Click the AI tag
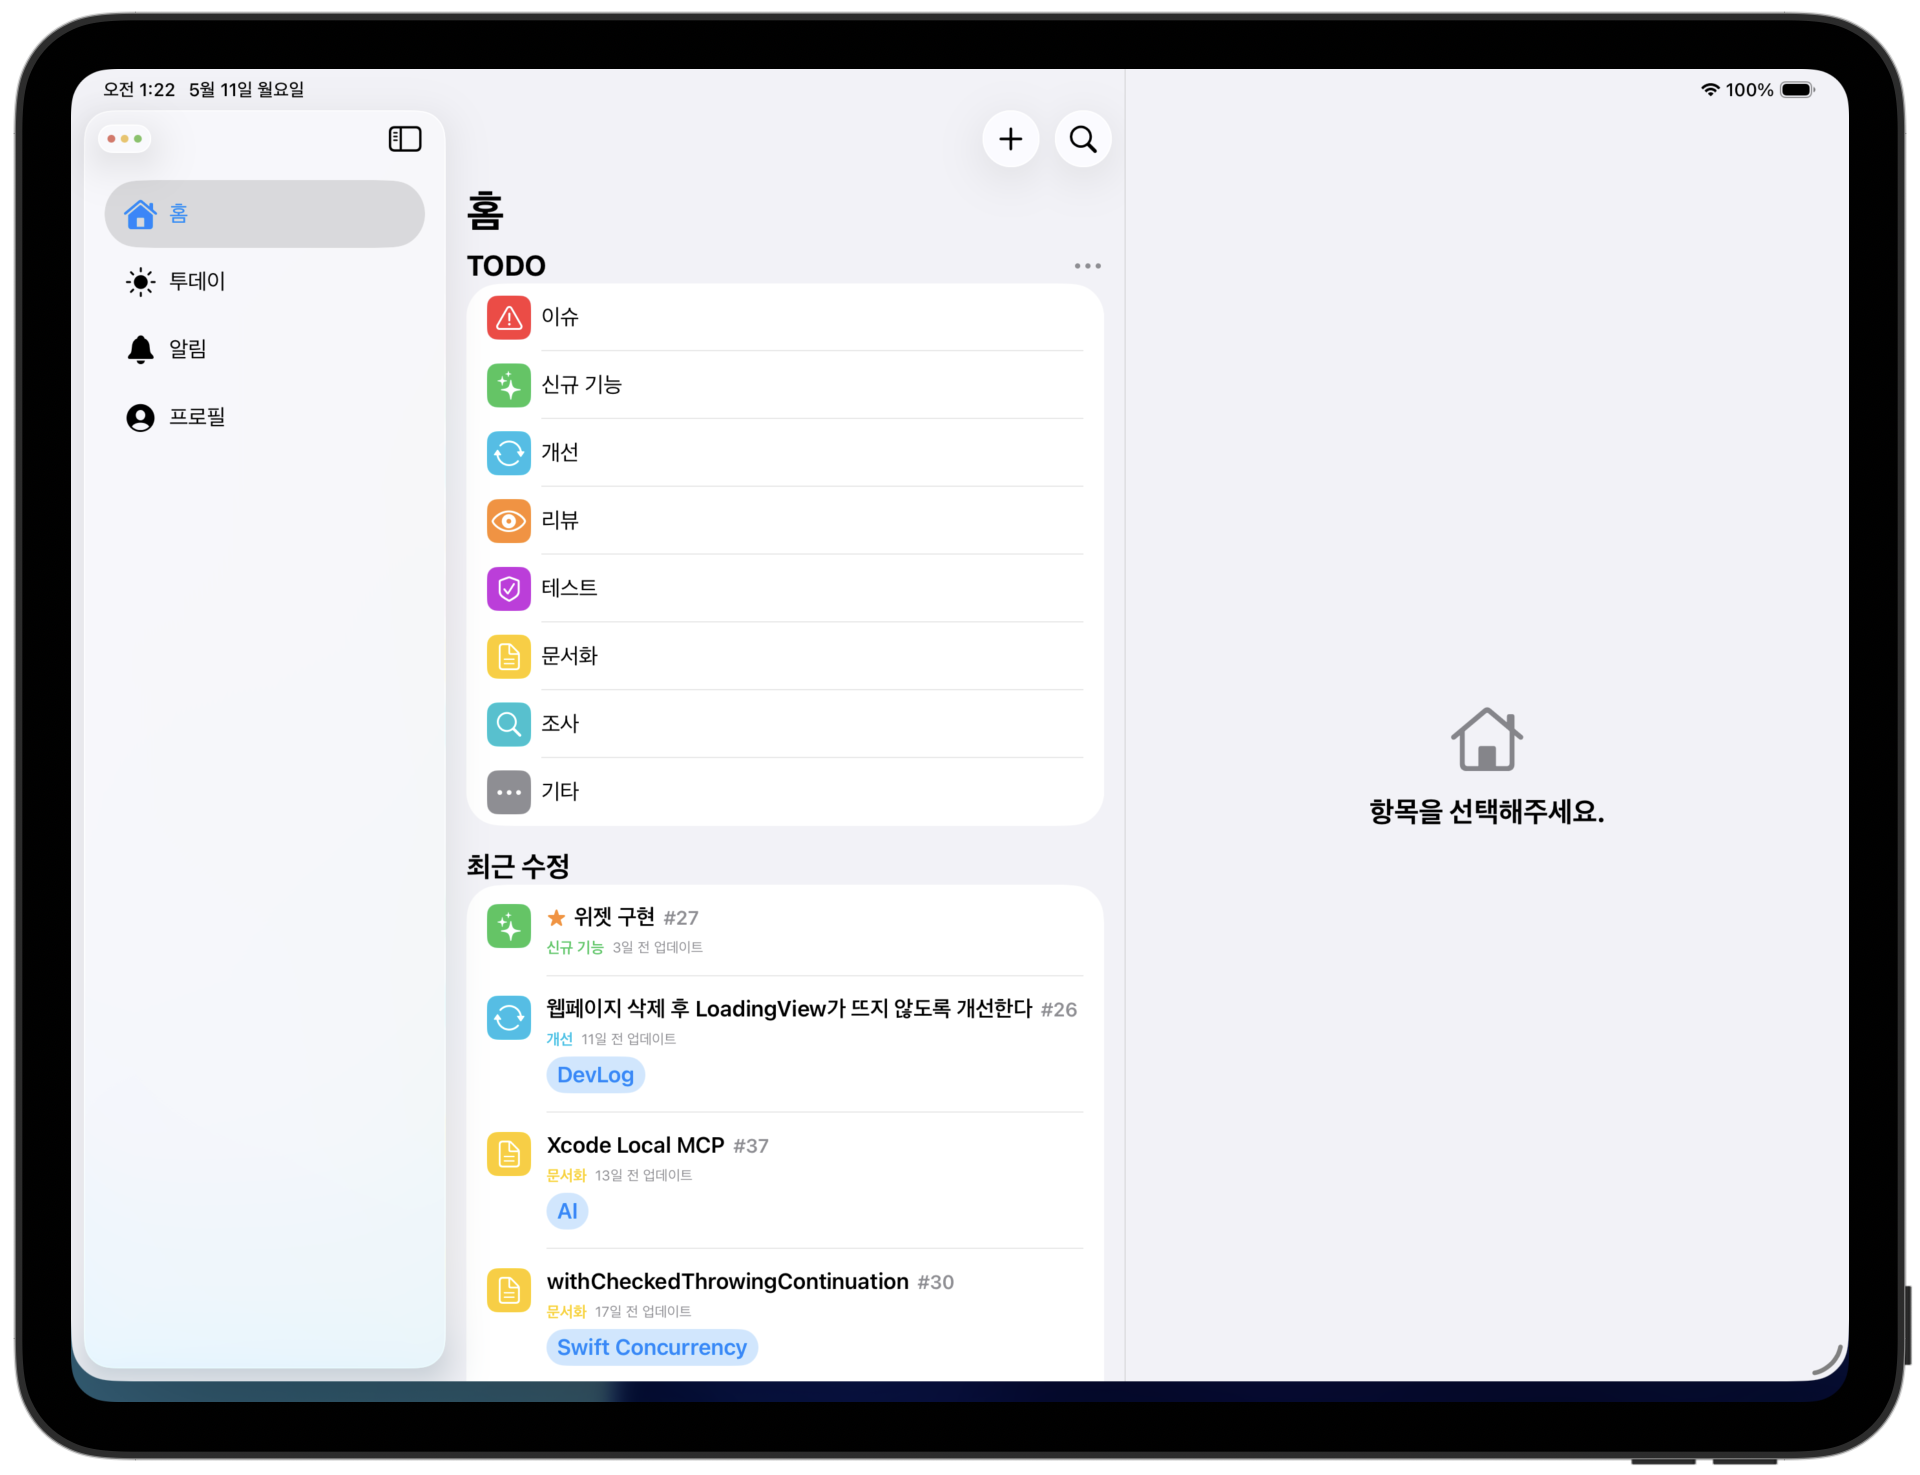 point(567,1212)
